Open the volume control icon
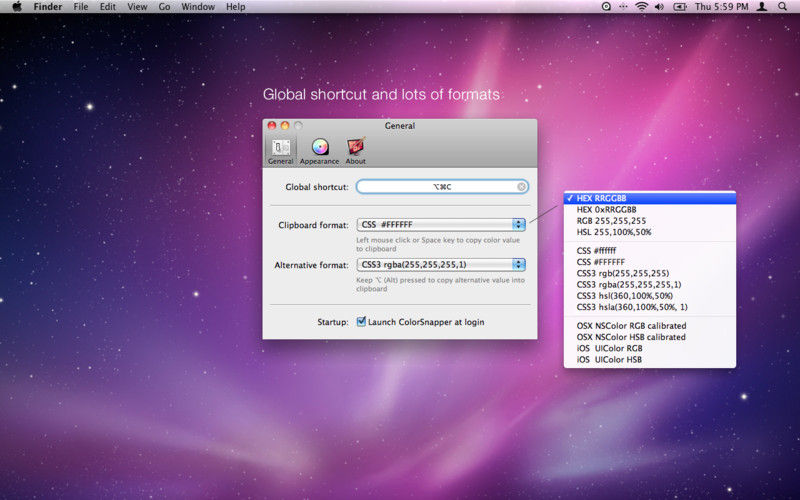800x500 pixels. pos(659,7)
